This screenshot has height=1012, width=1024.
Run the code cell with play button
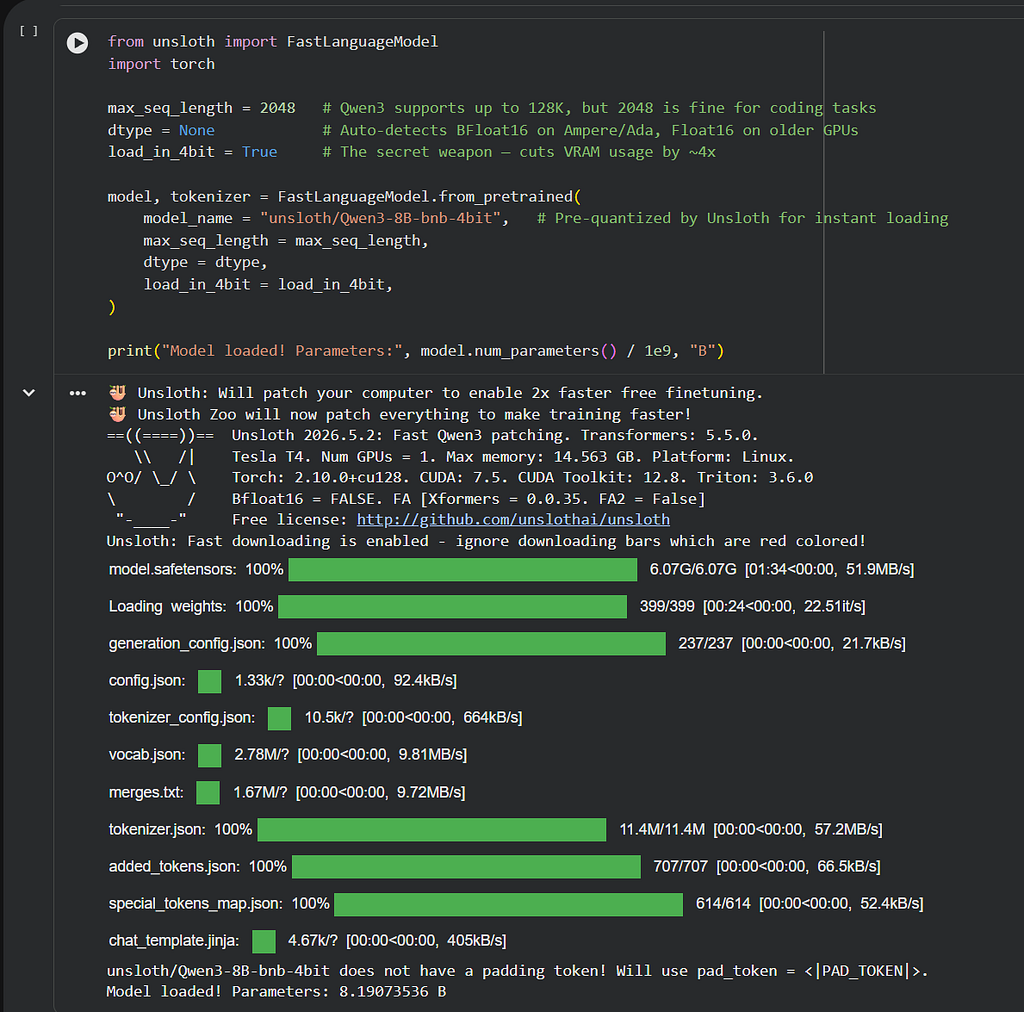click(77, 43)
